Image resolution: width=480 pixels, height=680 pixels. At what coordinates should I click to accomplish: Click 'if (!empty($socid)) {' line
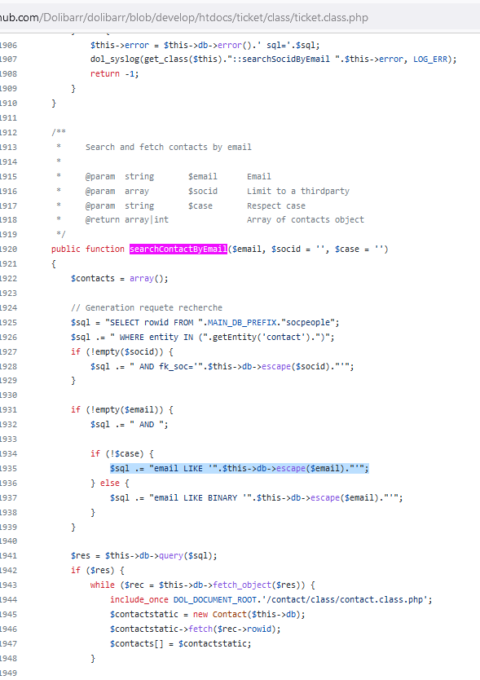(122, 352)
